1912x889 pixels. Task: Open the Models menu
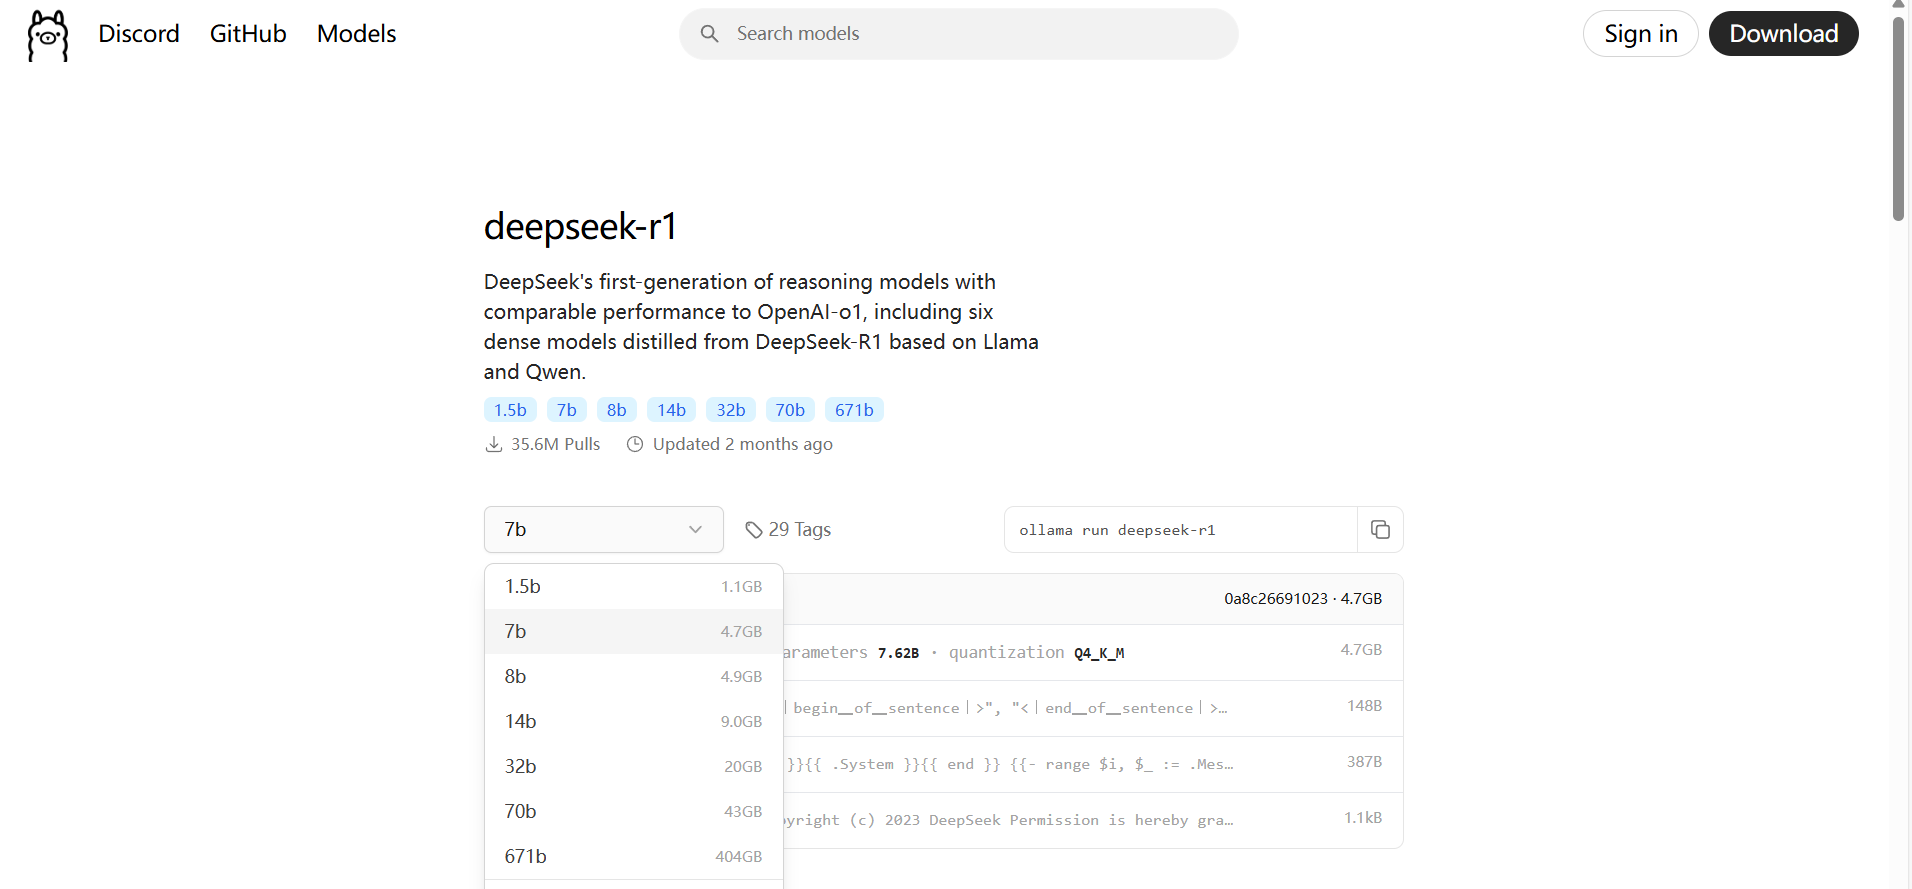click(x=356, y=33)
